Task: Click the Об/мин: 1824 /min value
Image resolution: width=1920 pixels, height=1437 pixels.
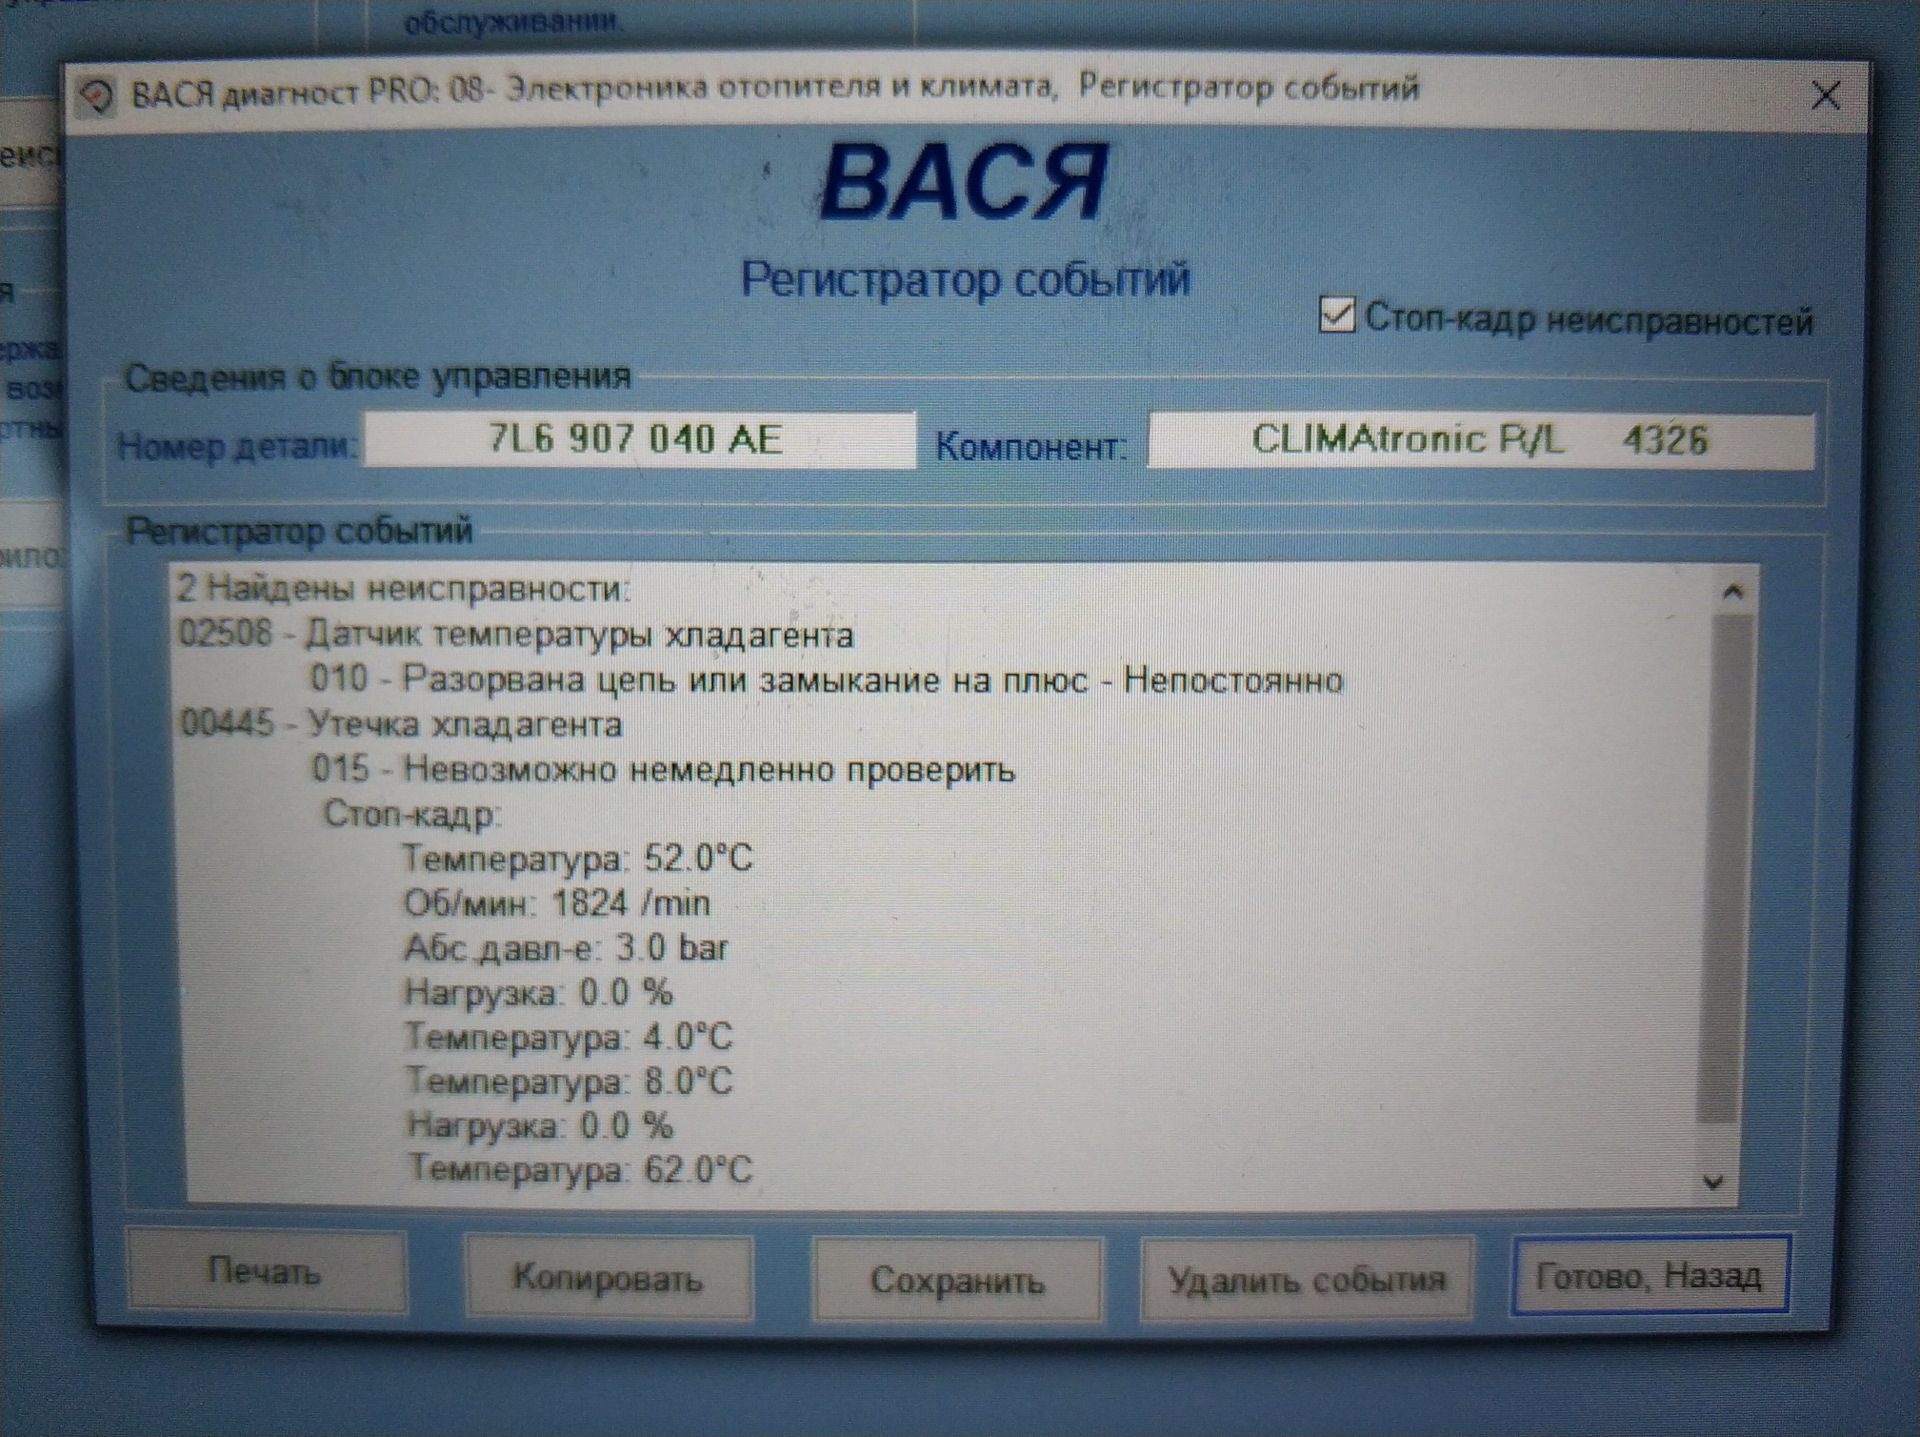Action: click(x=557, y=903)
